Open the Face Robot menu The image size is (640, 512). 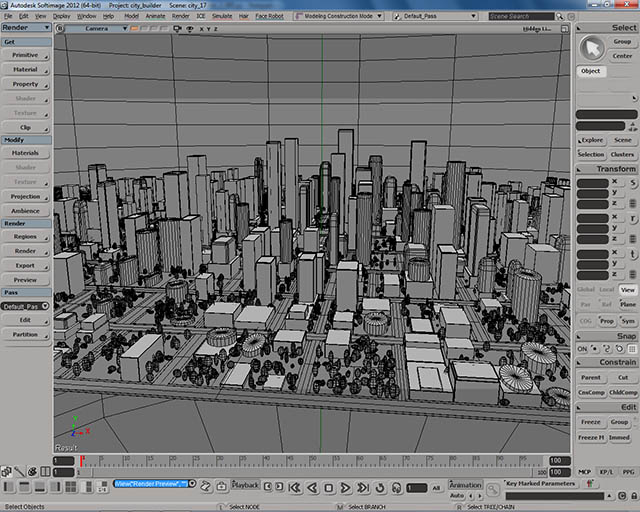(x=269, y=16)
